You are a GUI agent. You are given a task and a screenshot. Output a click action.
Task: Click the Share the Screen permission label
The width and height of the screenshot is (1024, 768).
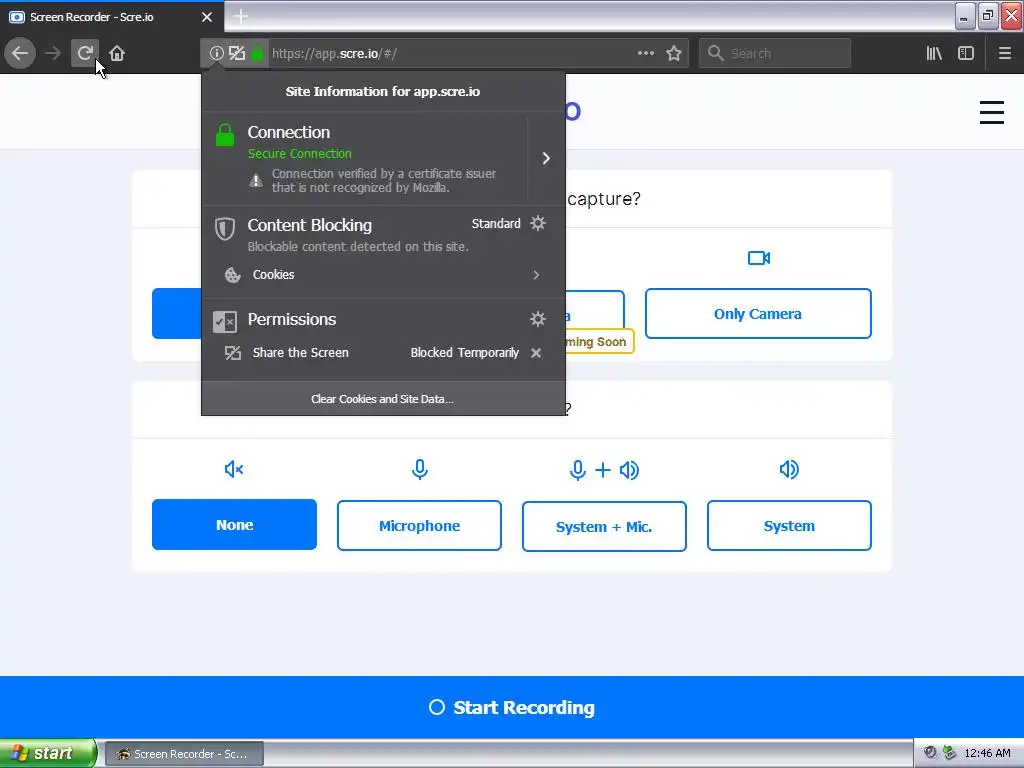(x=300, y=353)
